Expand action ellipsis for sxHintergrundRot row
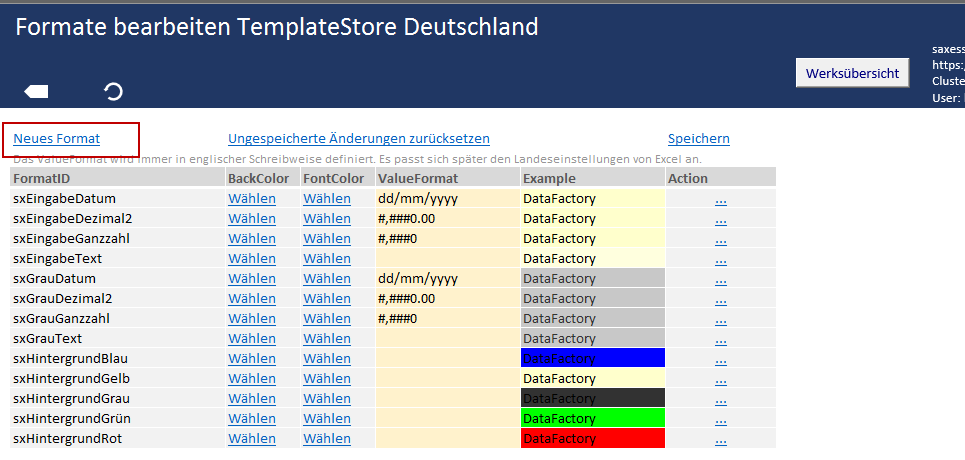The image size is (965, 460). [x=720, y=438]
